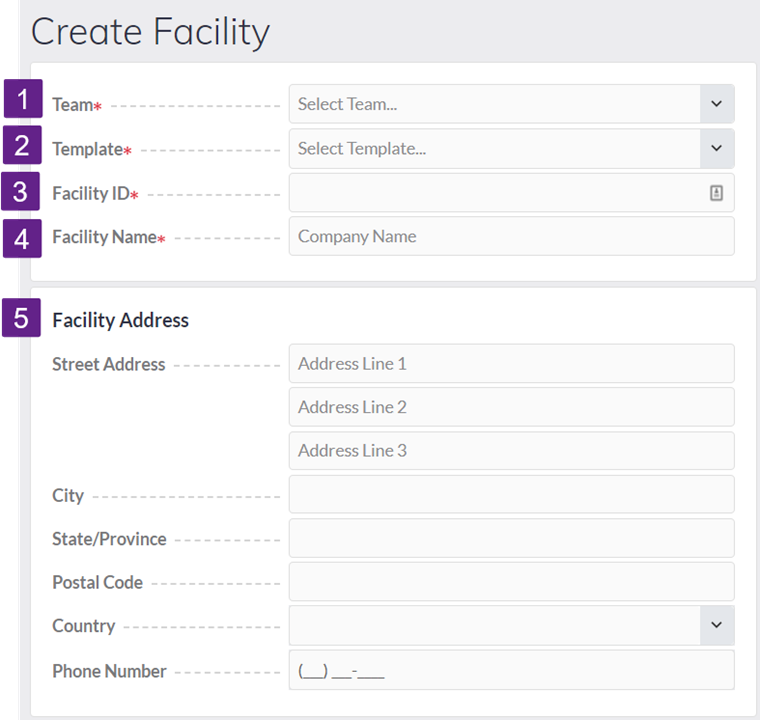Open the Select Template dropdown
Viewport: 760px width, 720px height.
[511, 149]
